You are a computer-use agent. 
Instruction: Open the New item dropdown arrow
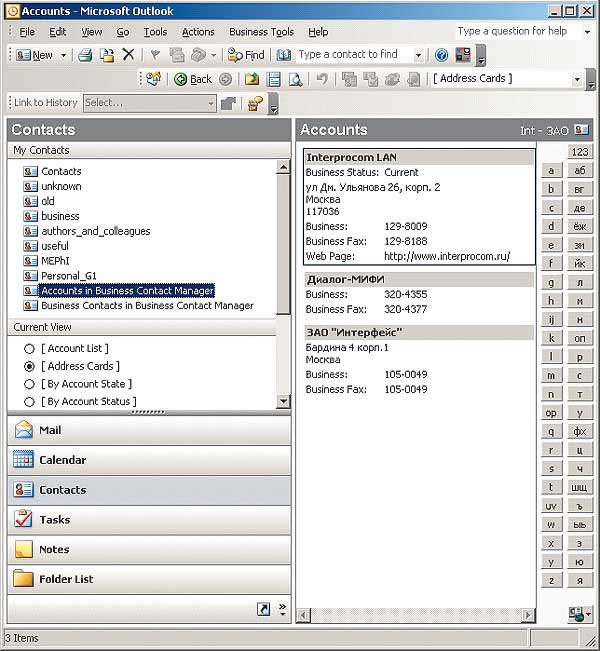63,55
